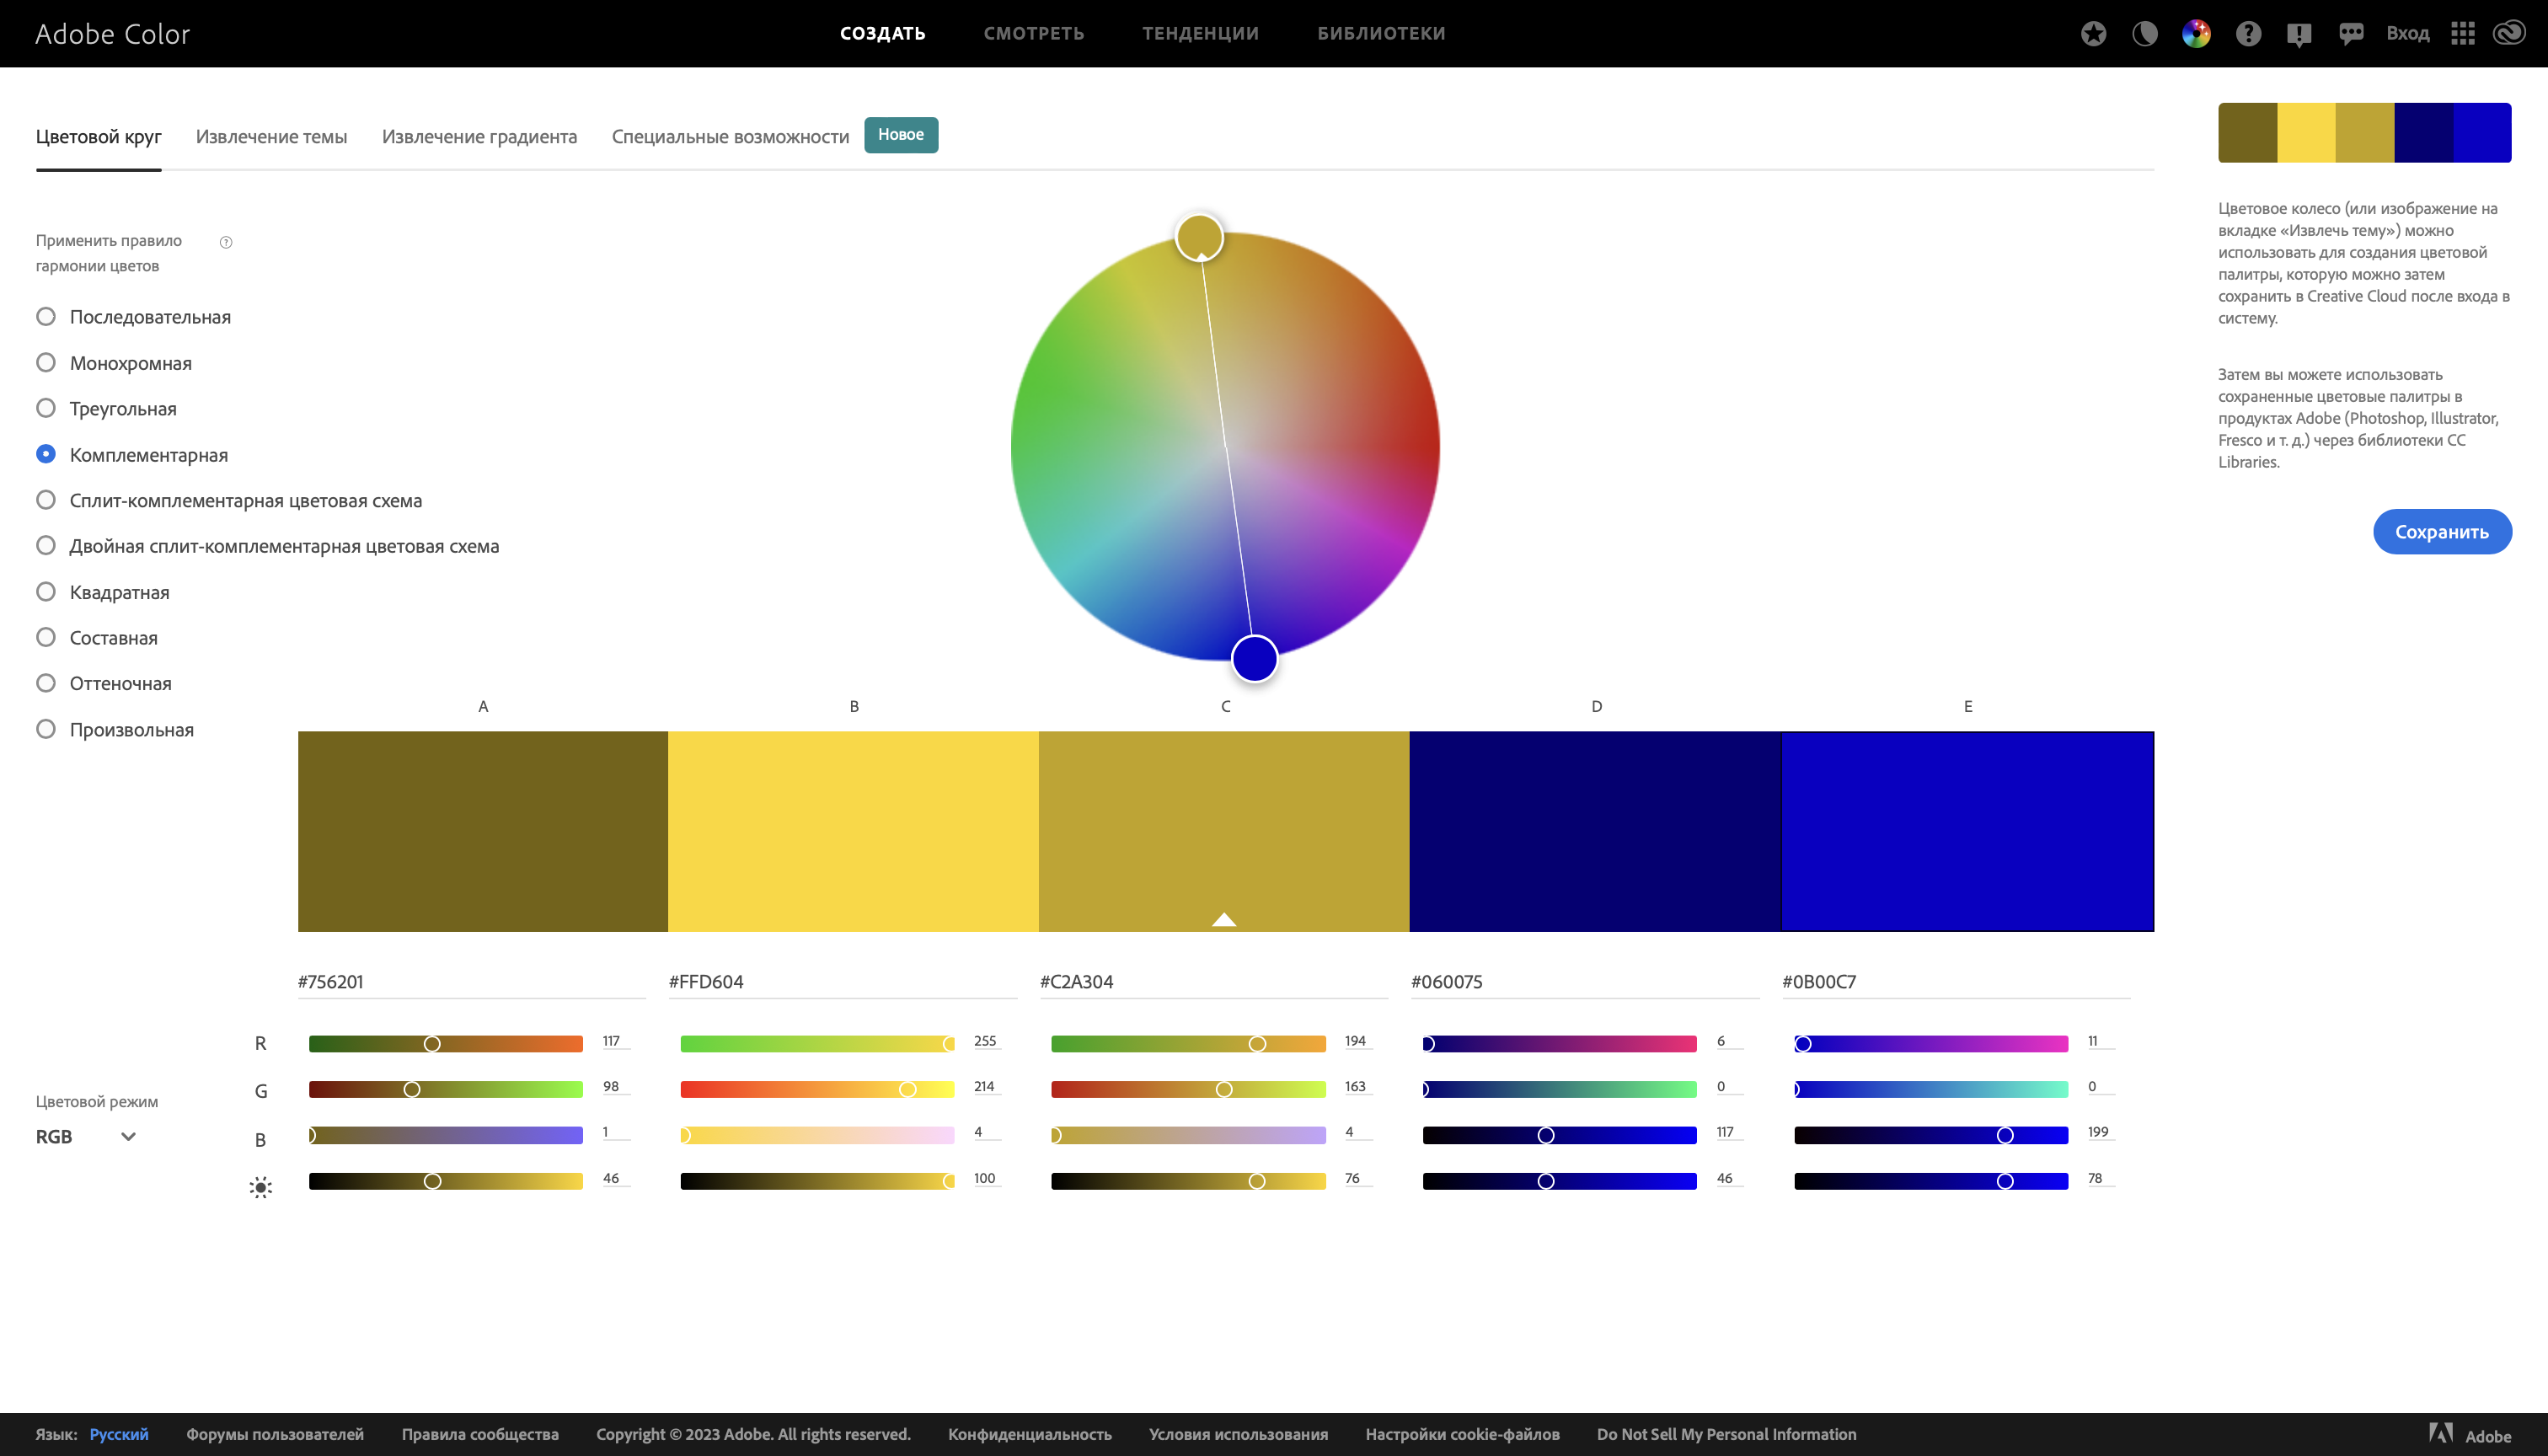Click the blue handle on color wheel

tap(1254, 658)
